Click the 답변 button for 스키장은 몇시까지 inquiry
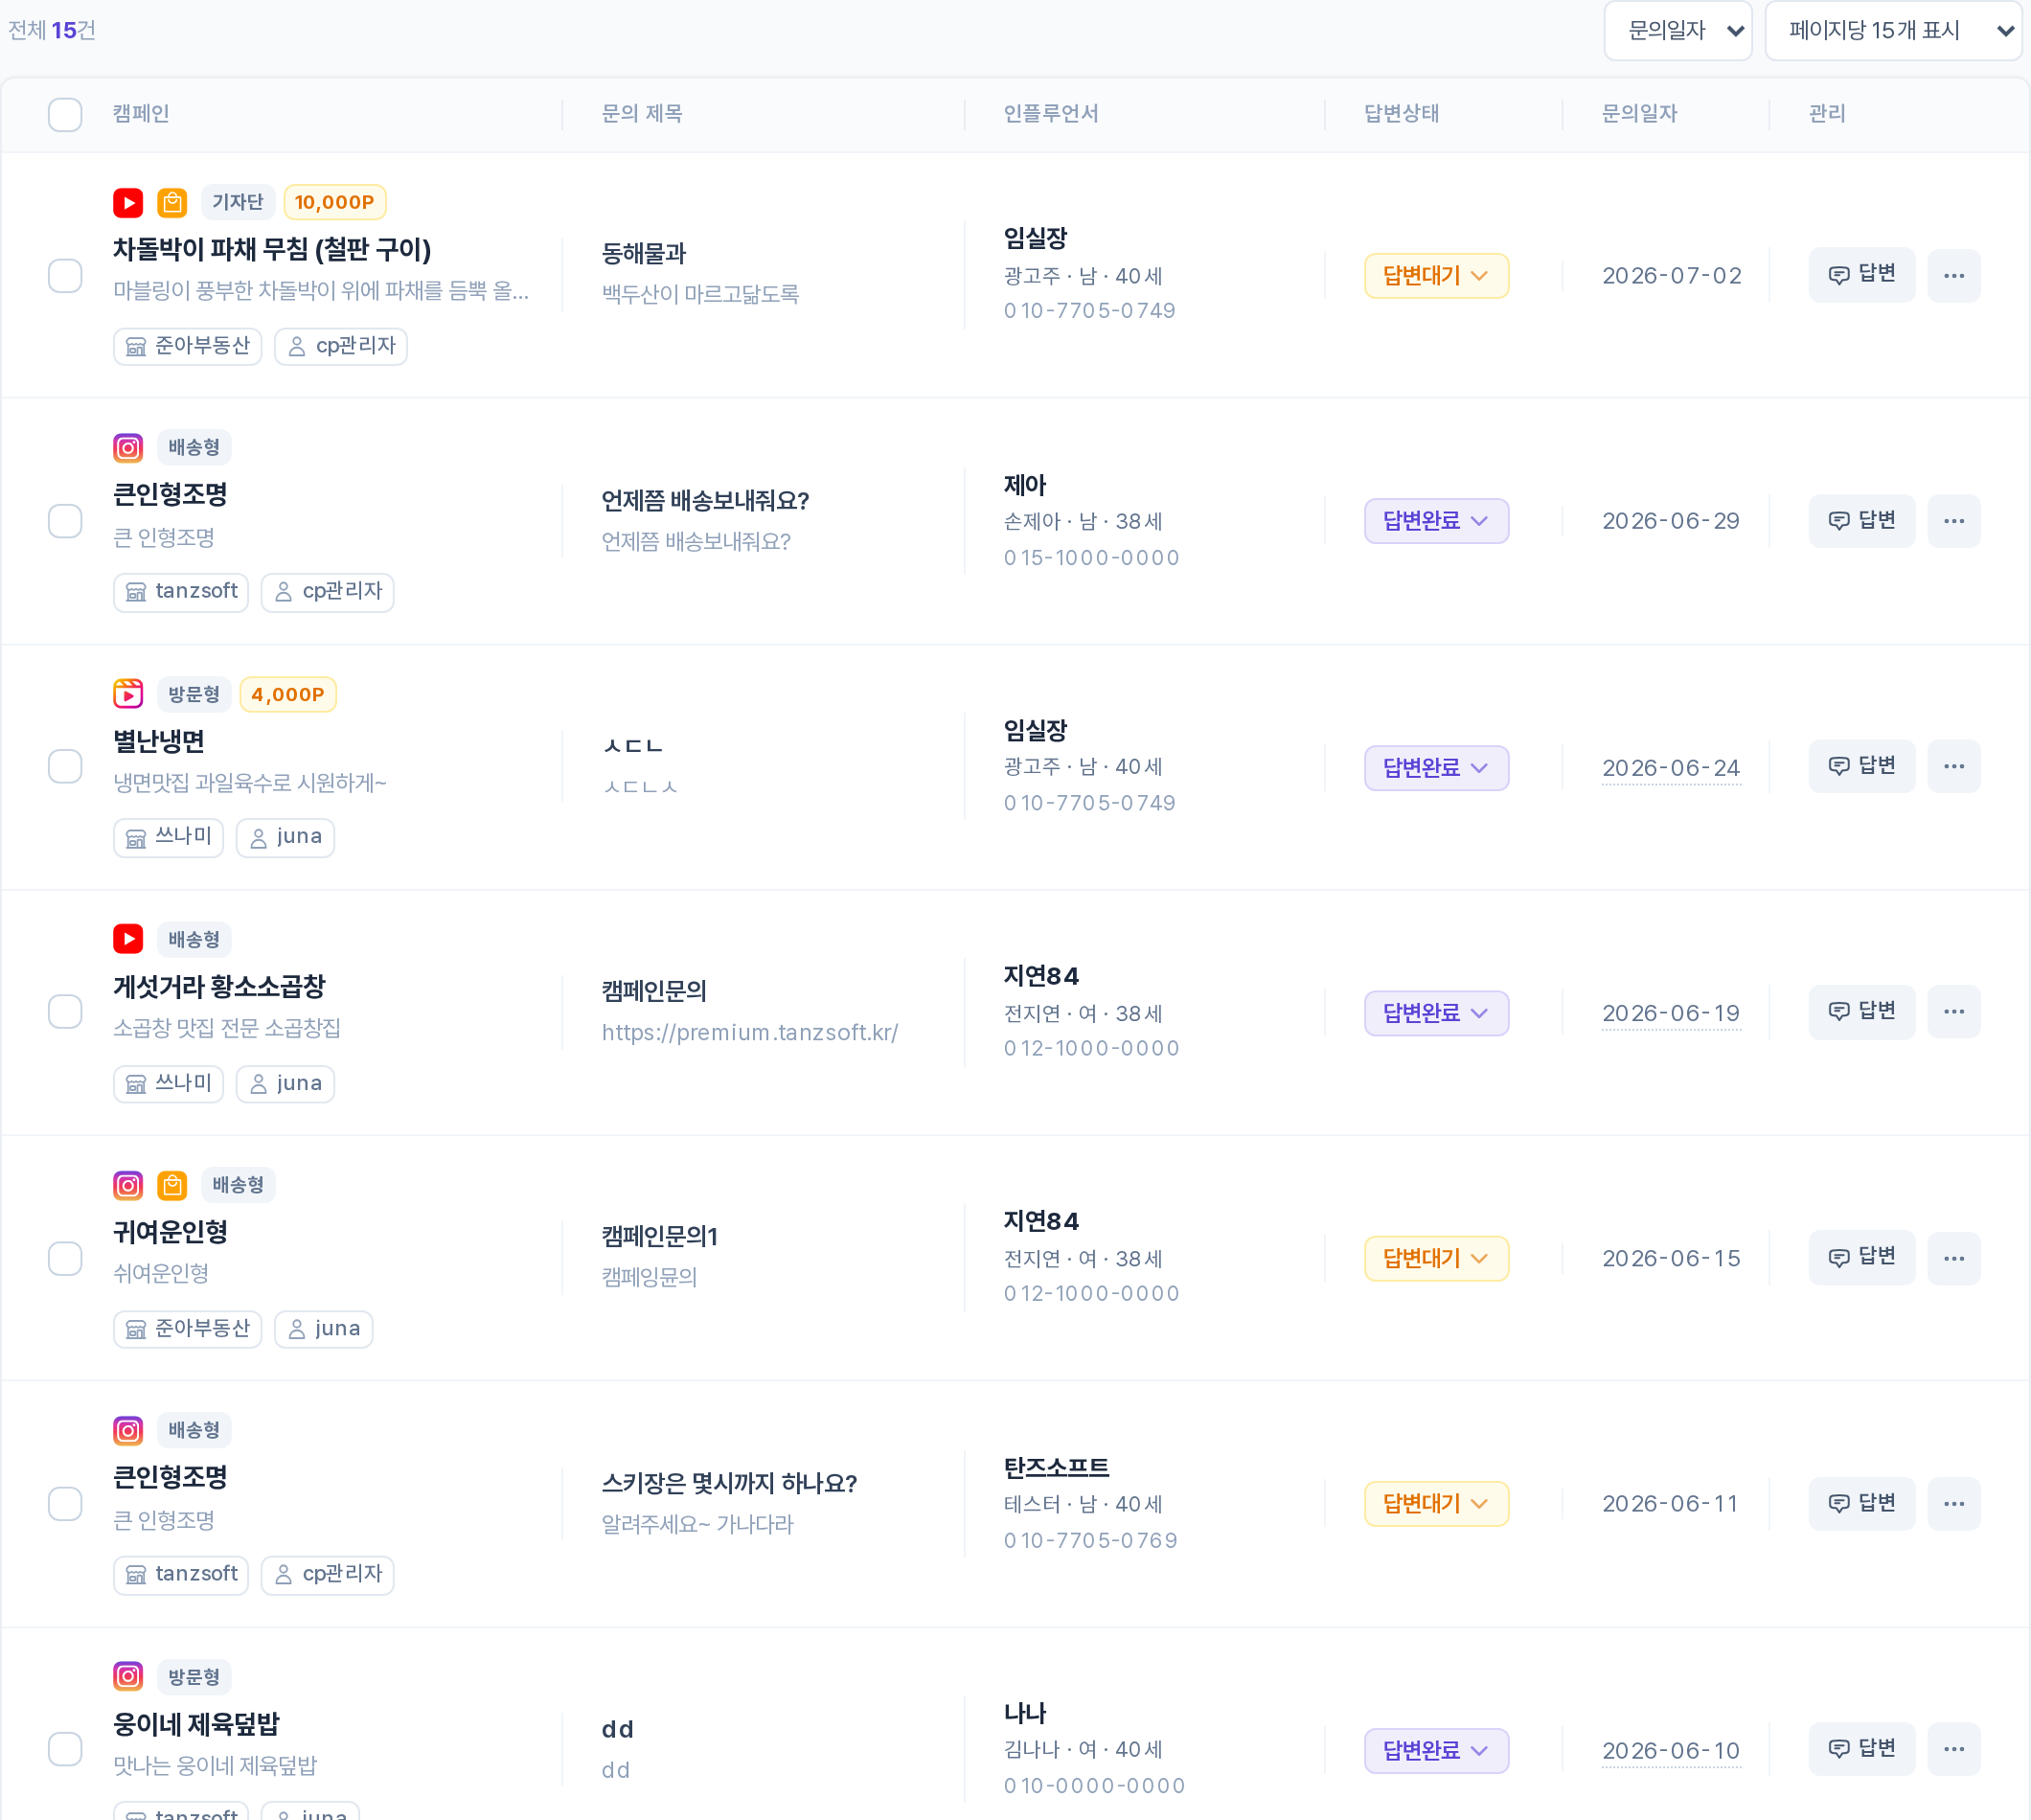The image size is (2031, 1820). click(1862, 1503)
